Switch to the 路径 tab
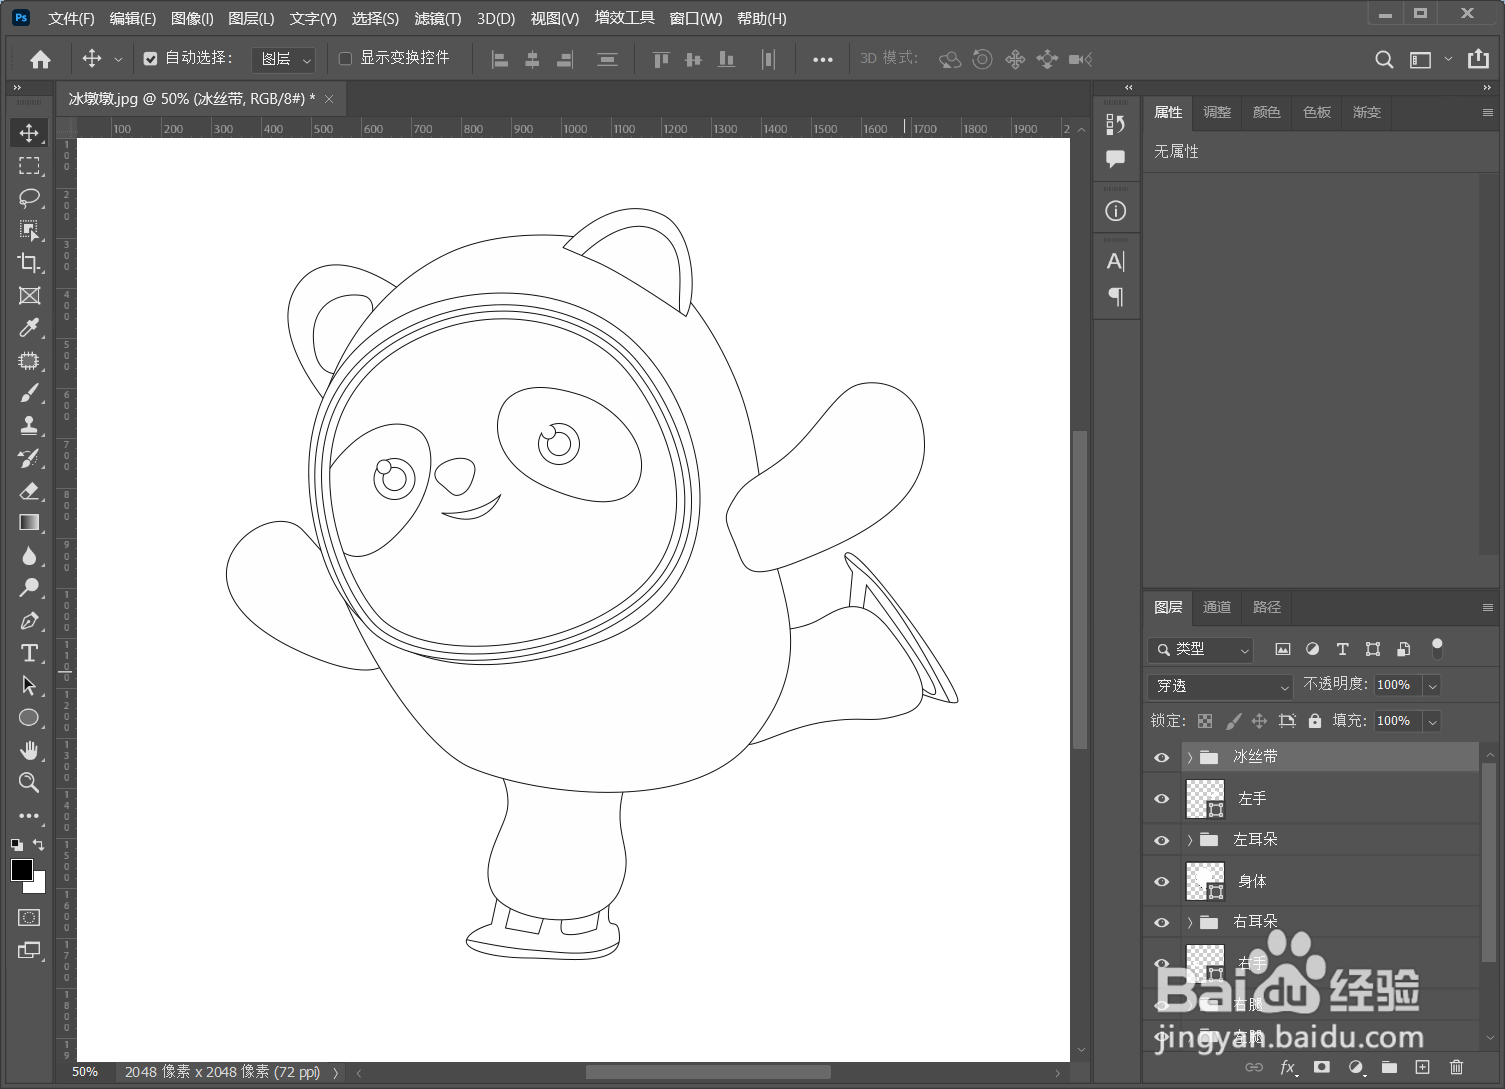The width and height of the screenshot is (1505, 1089). coord(1267,607)
